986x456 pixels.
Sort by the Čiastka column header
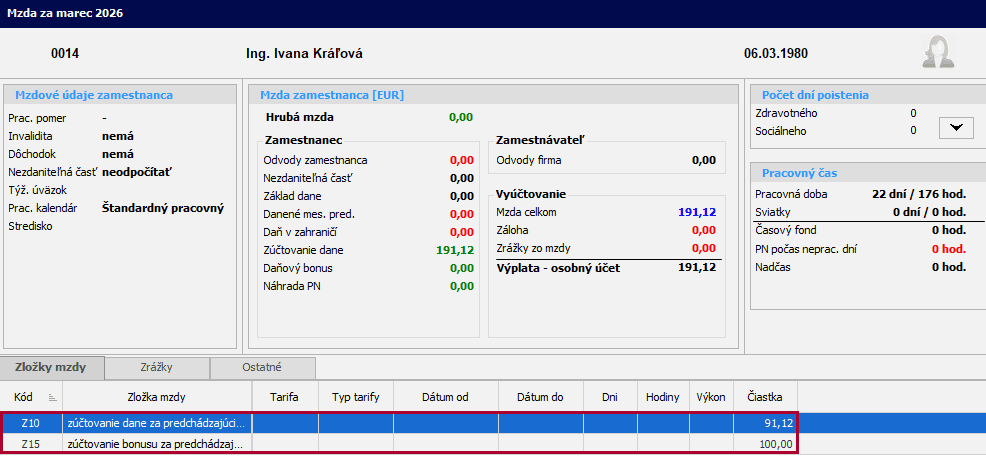(x=765, y=396)
